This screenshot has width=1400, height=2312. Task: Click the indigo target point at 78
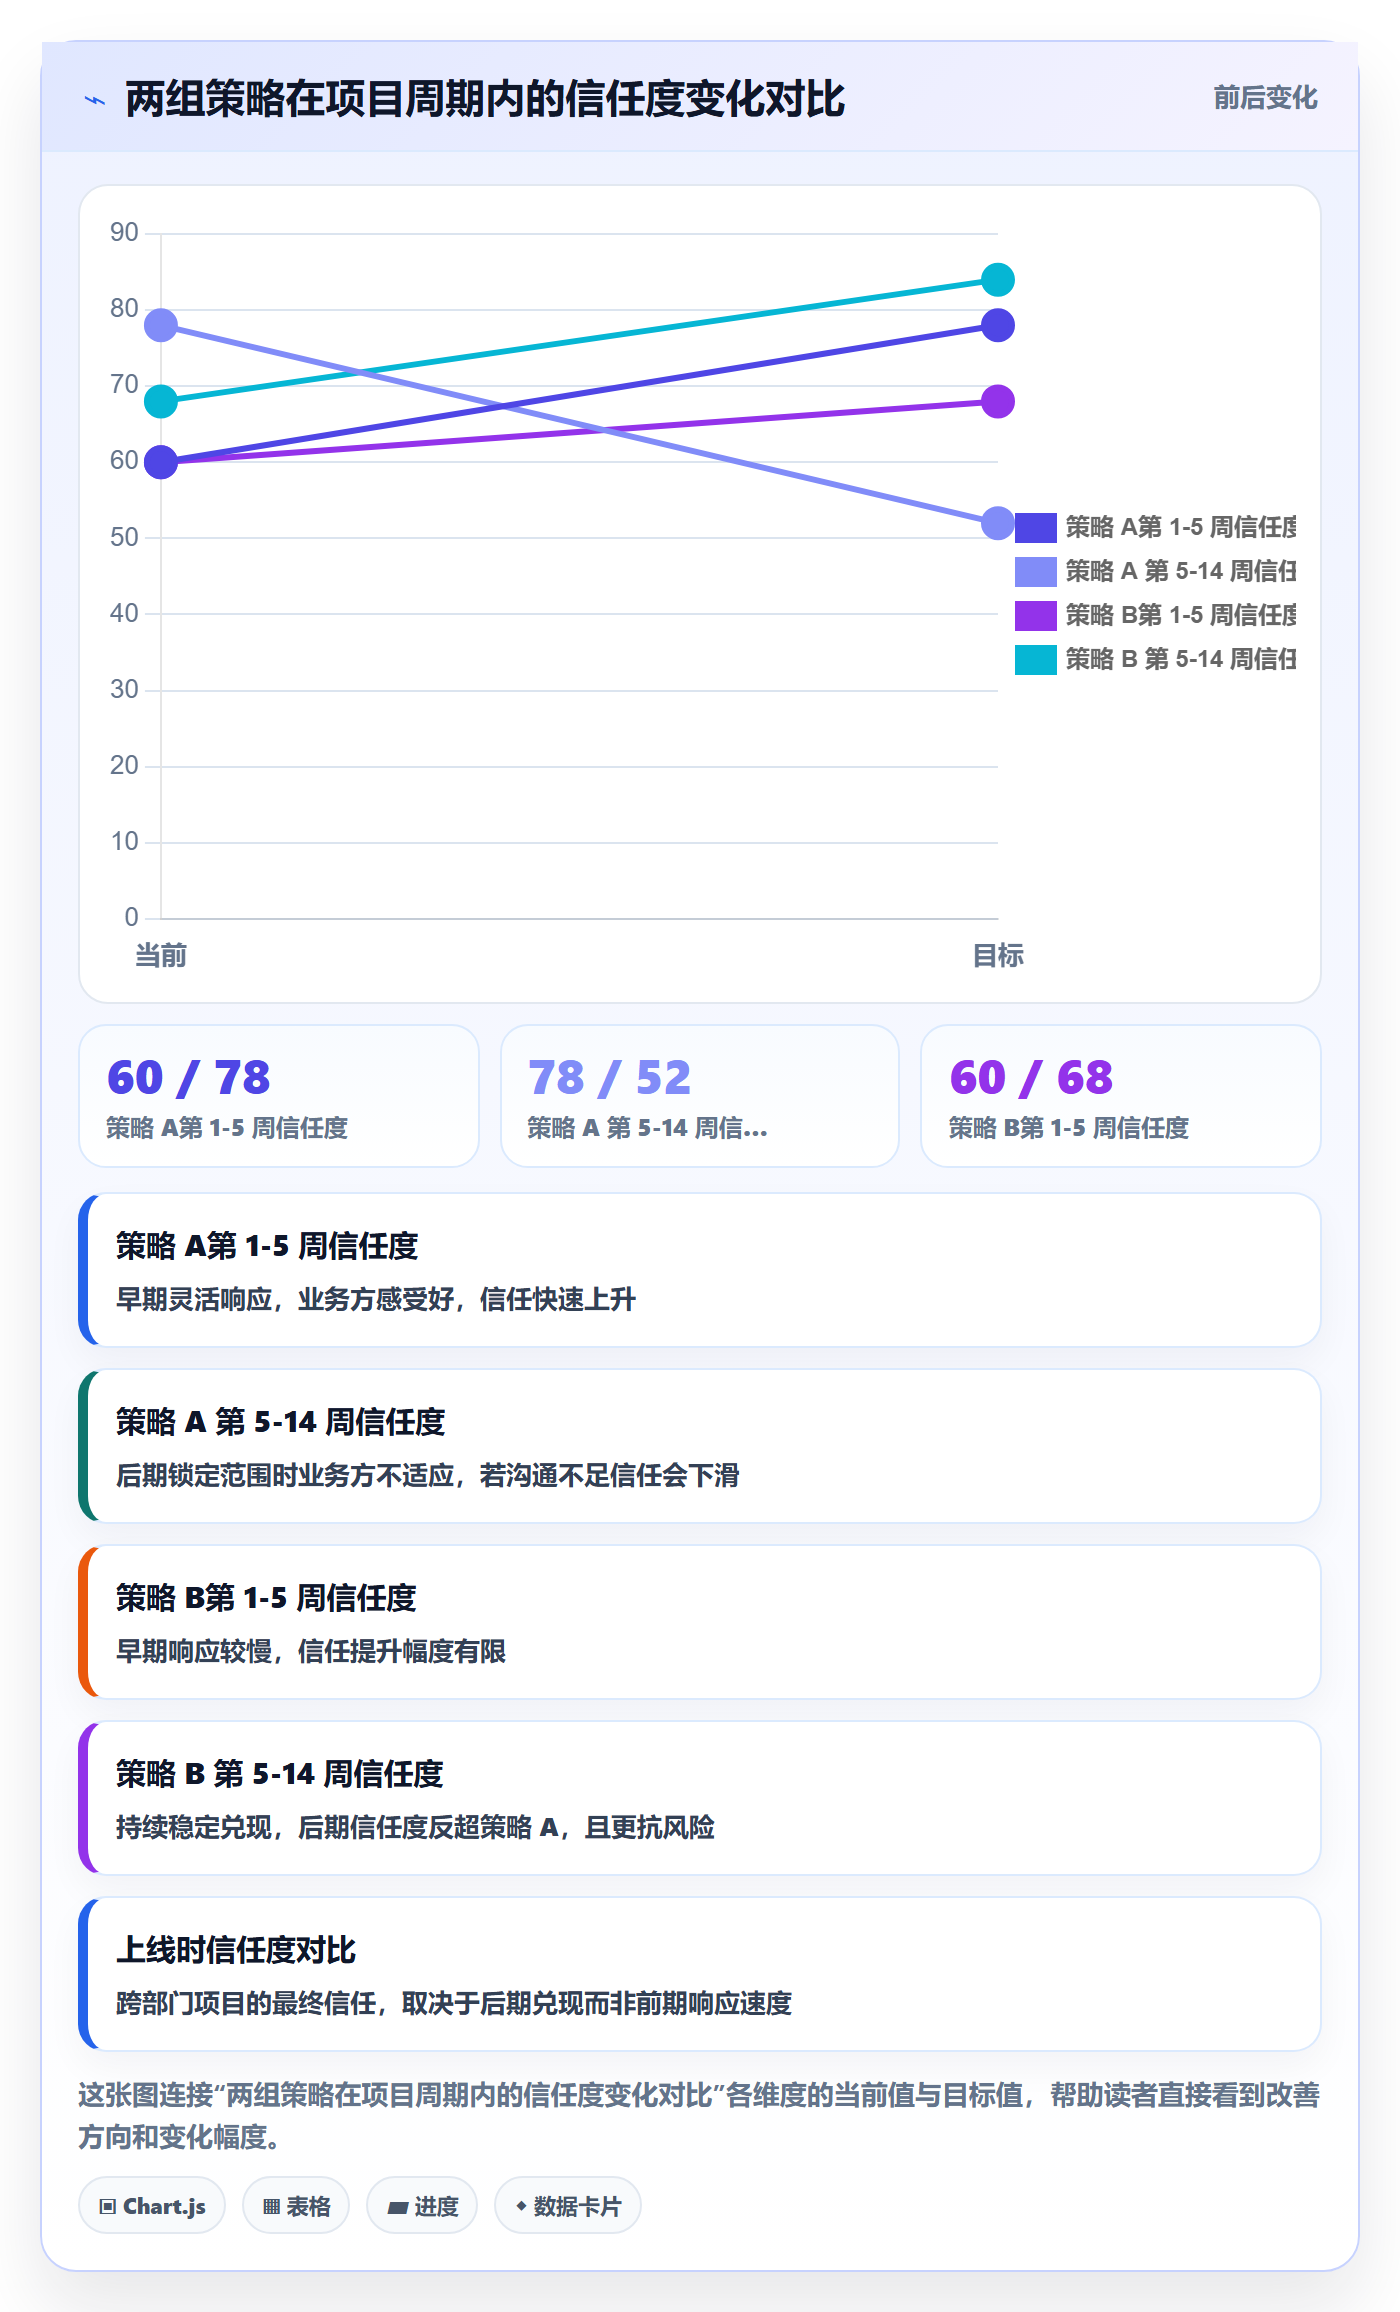click(998, 325)
